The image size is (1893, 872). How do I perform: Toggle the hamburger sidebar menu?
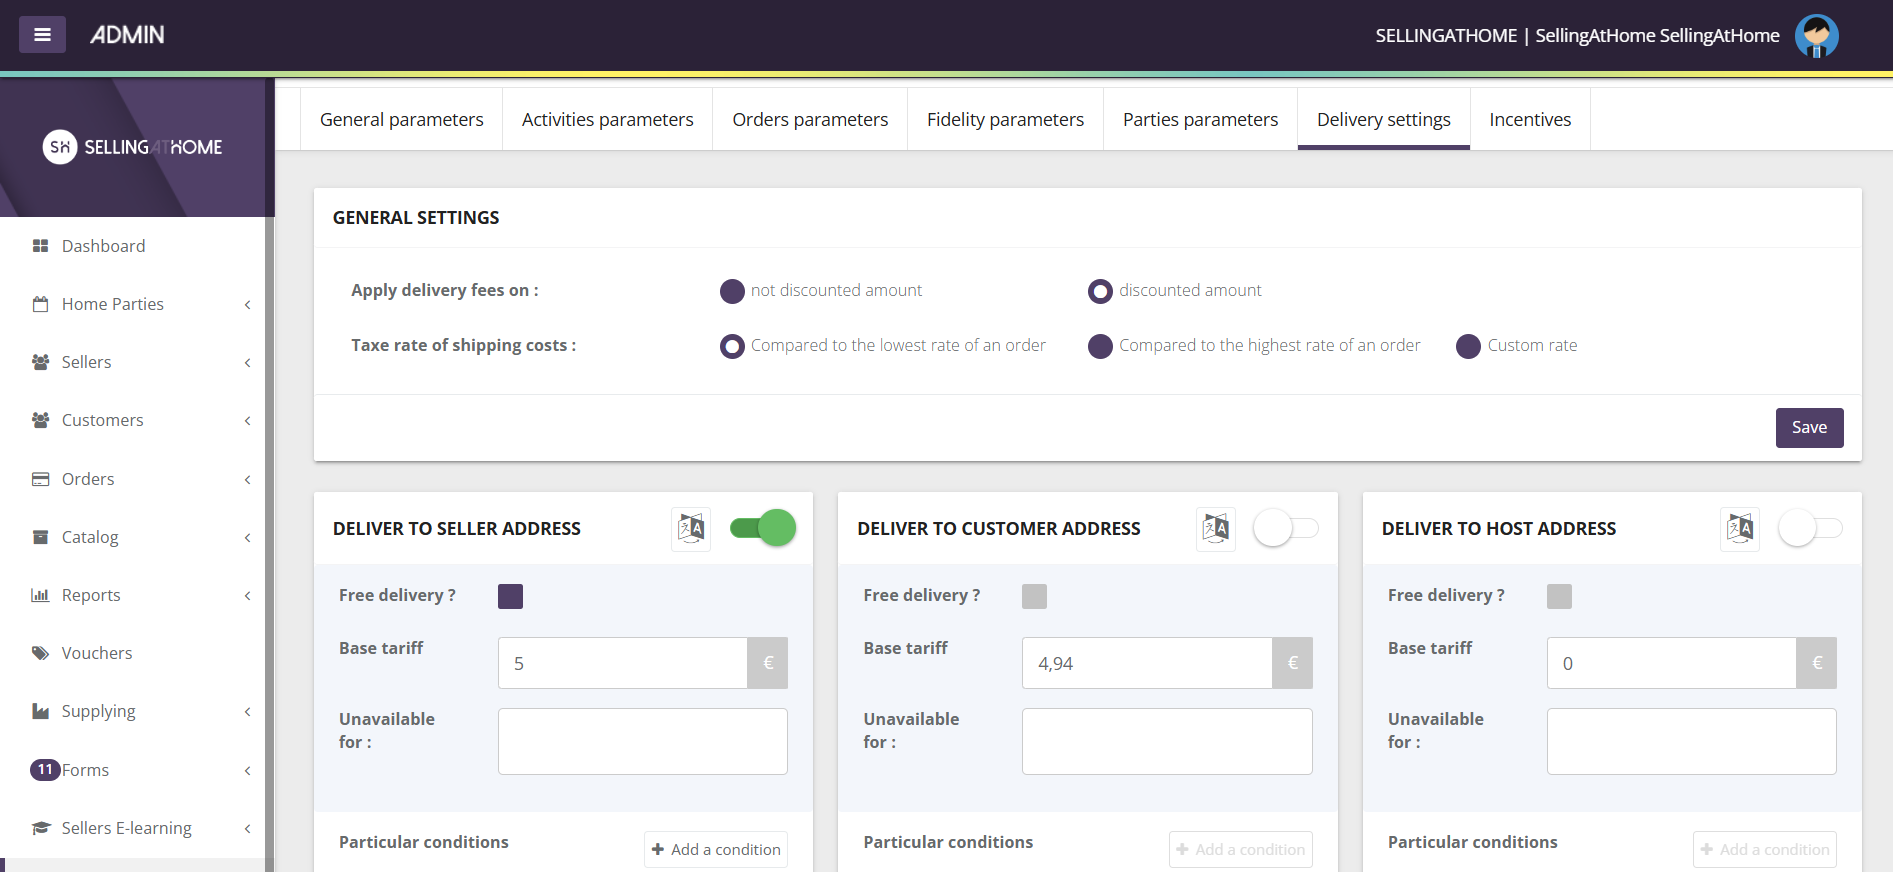[42, 35]
